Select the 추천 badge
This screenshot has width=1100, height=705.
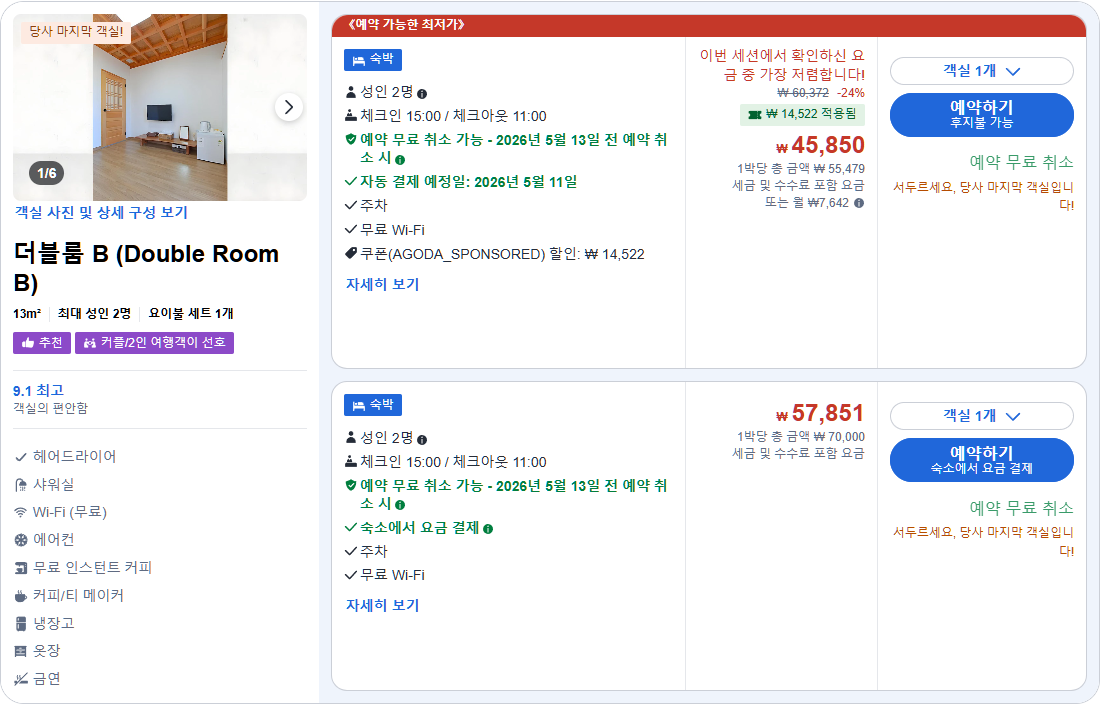click(41, 342)
